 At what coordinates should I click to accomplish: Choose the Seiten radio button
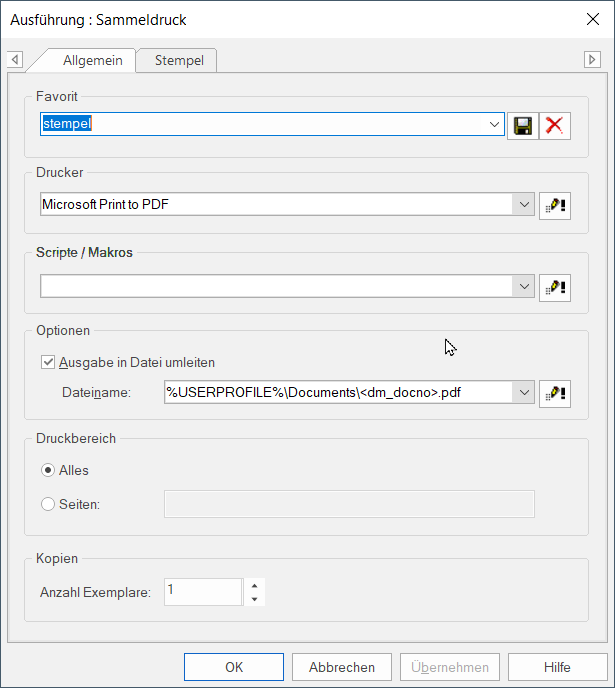tap(48, 504)
